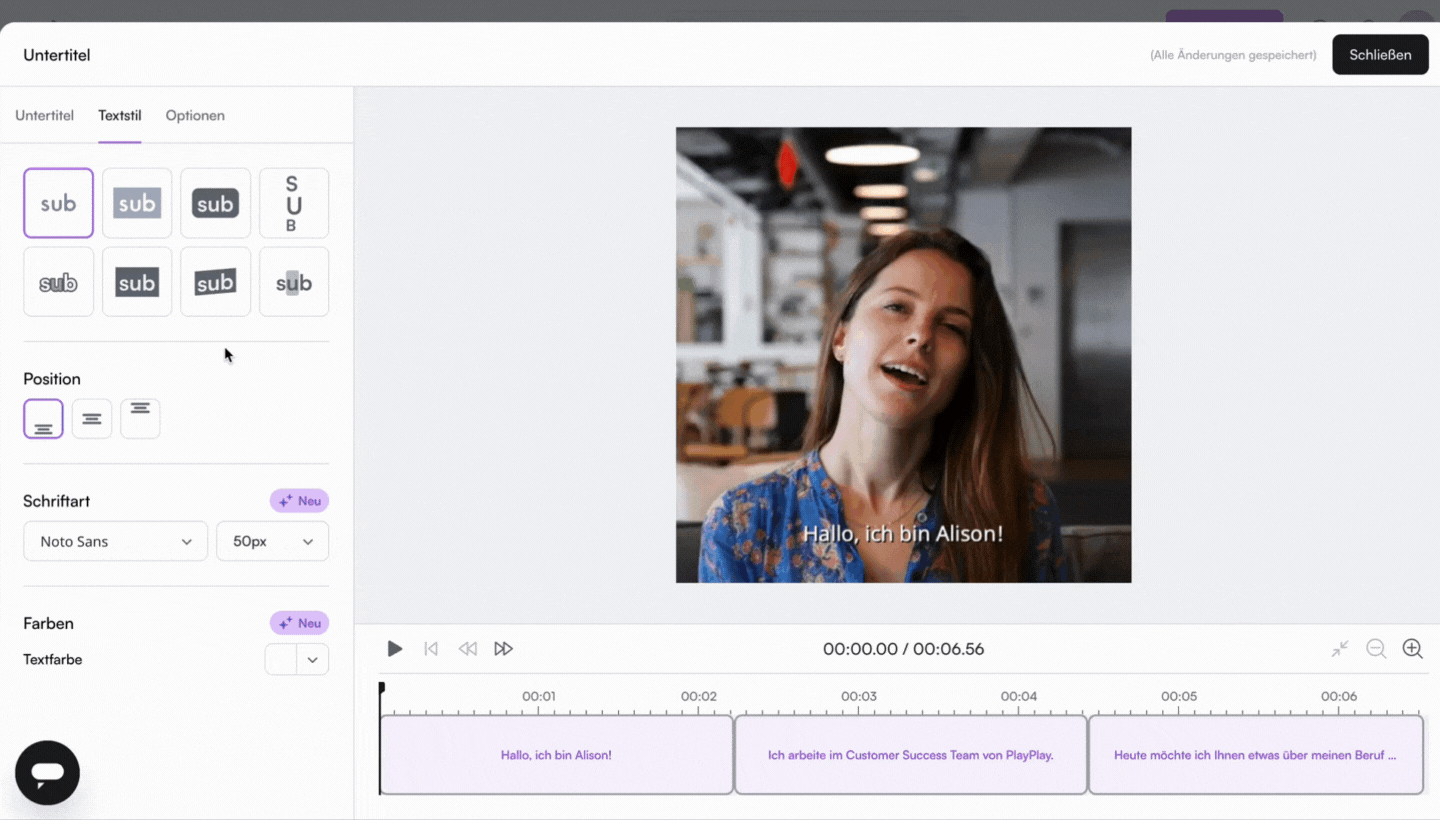
Task: Click the 00:00.00 / 00:06.56 timecode display
Action: 903,649
